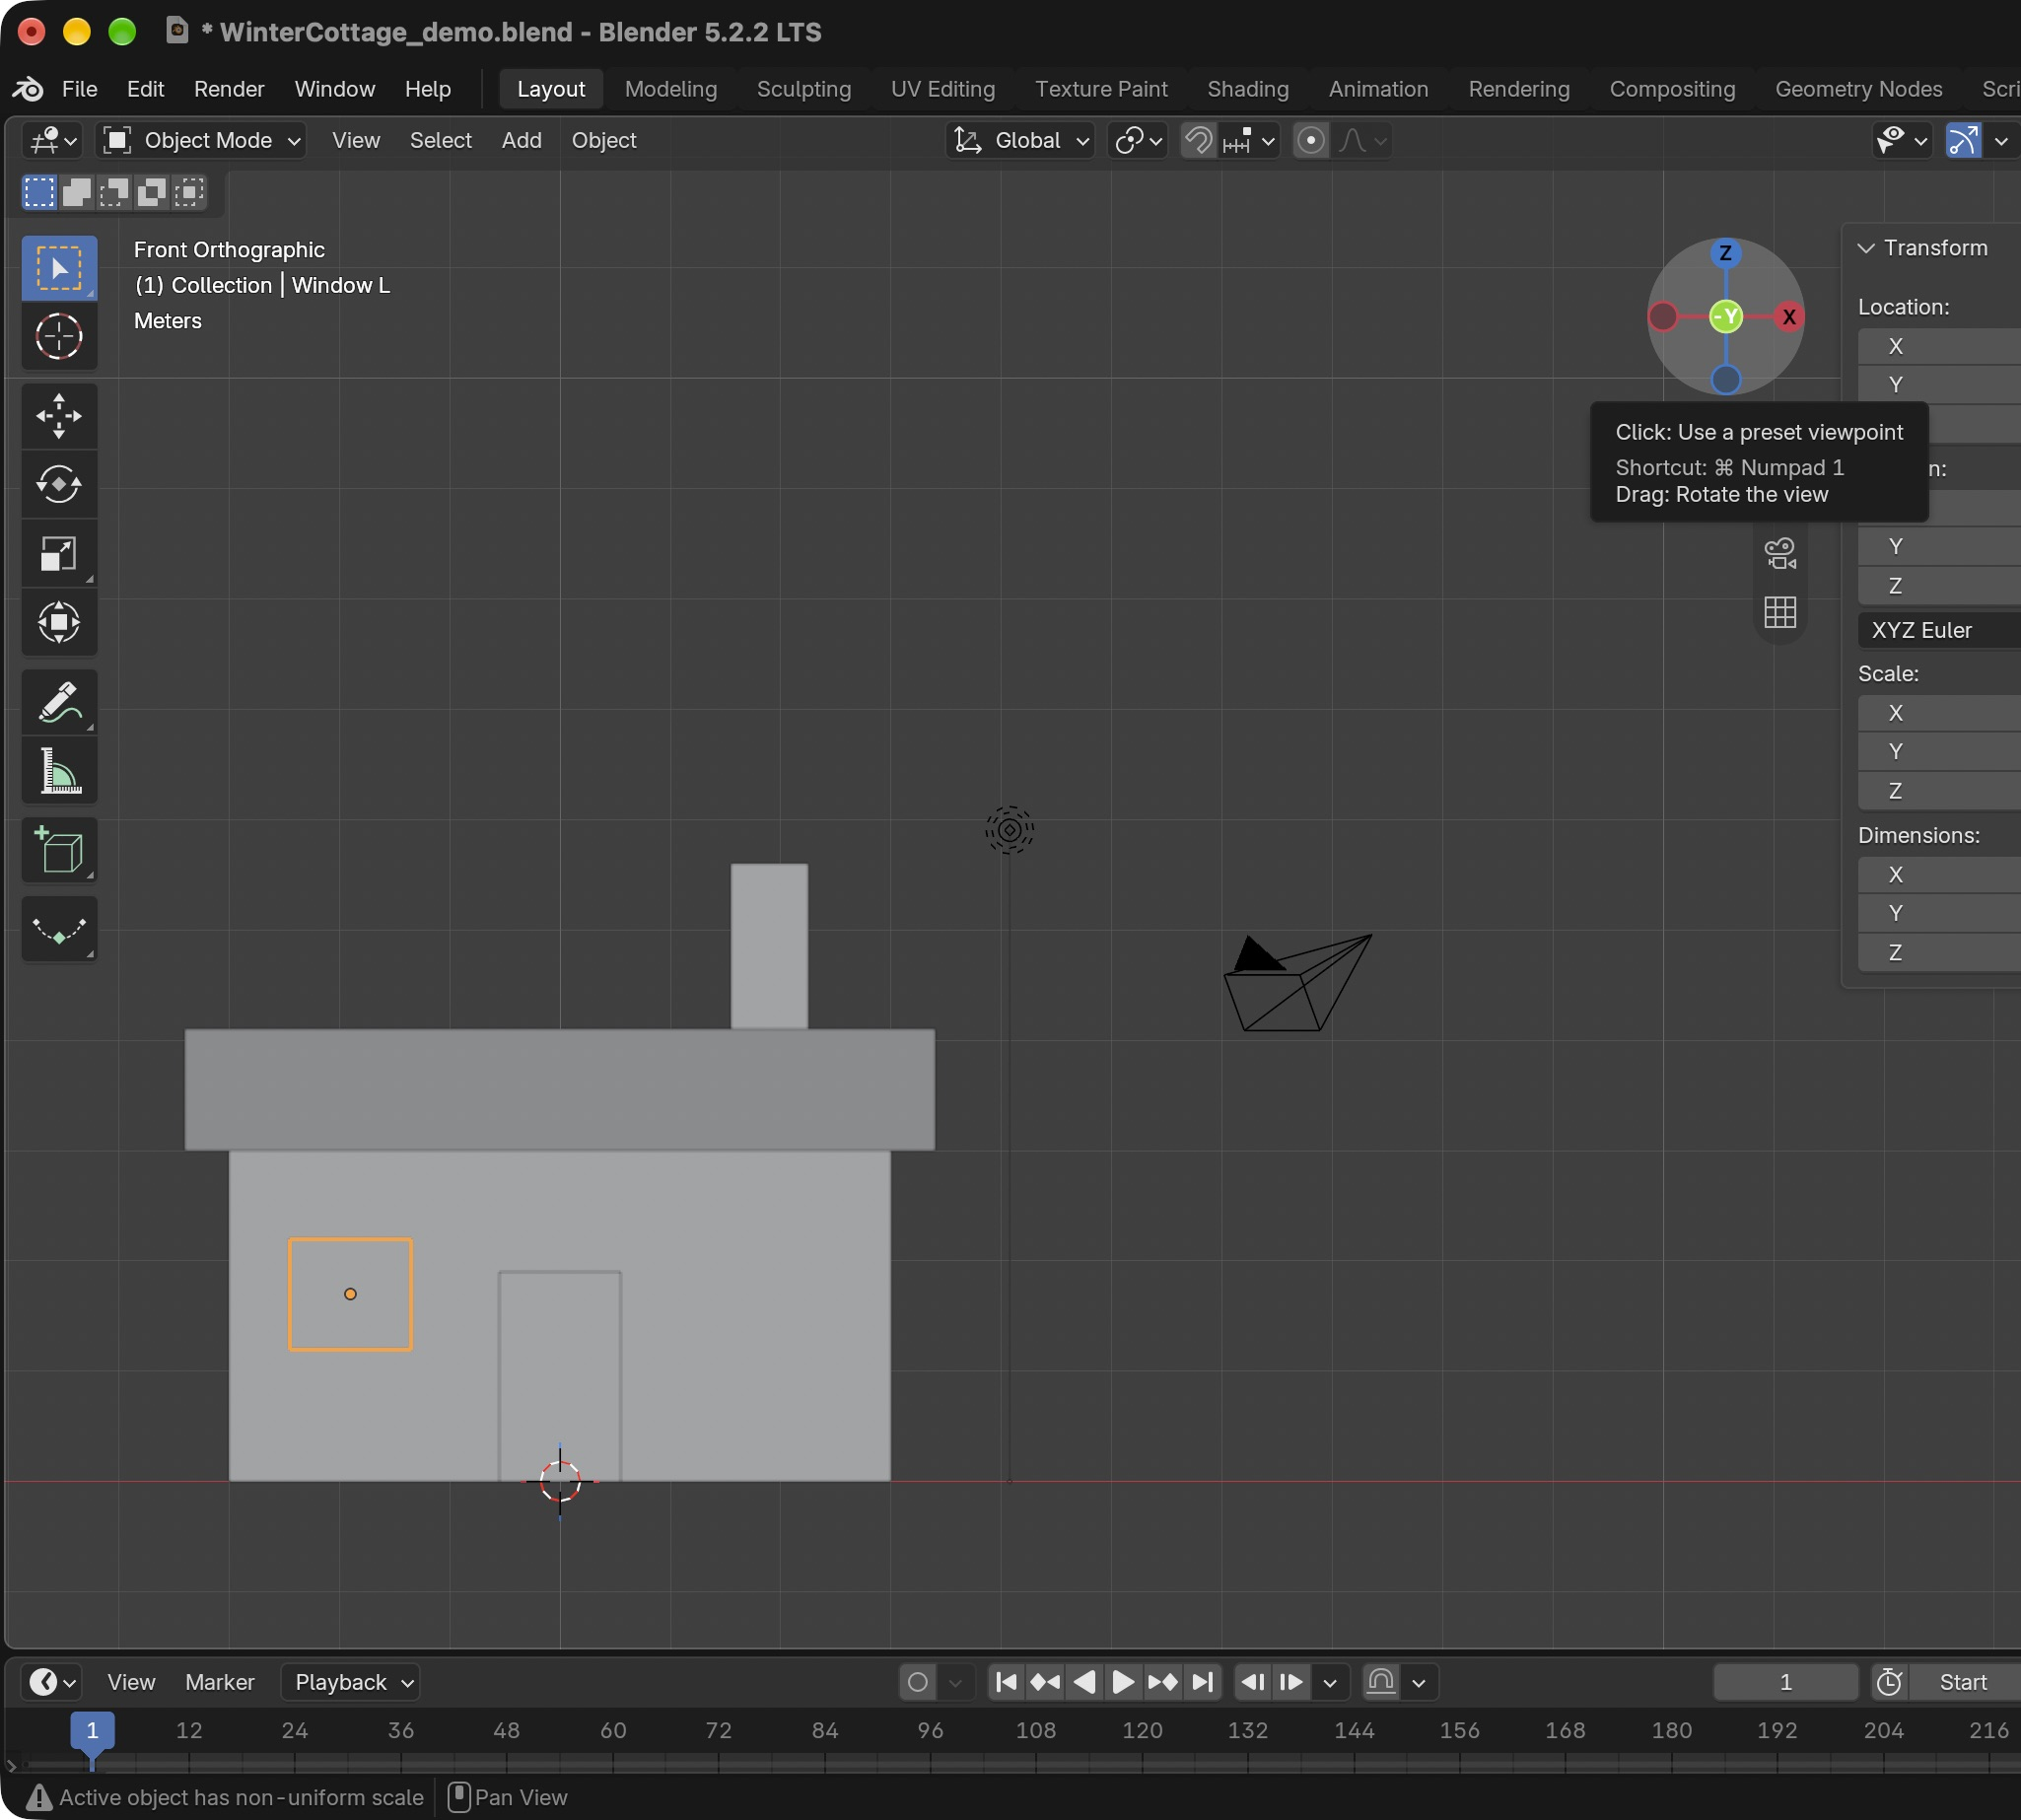Open the File menu
This screenshot has height=1820, width=2021.
pos(79,89)
